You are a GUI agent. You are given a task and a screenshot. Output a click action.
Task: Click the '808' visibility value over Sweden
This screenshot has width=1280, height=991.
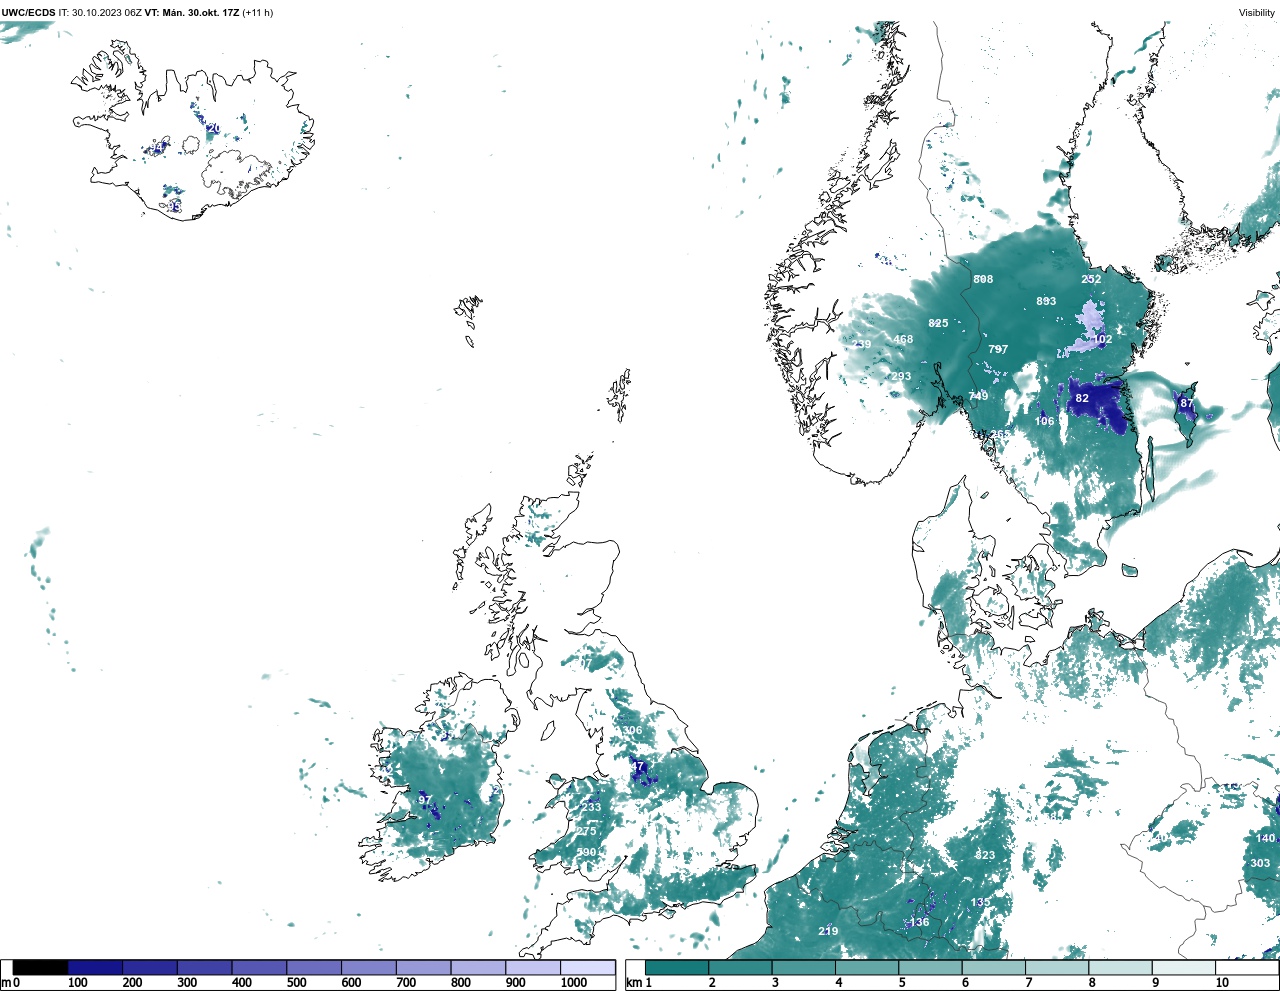pos(984,279)
